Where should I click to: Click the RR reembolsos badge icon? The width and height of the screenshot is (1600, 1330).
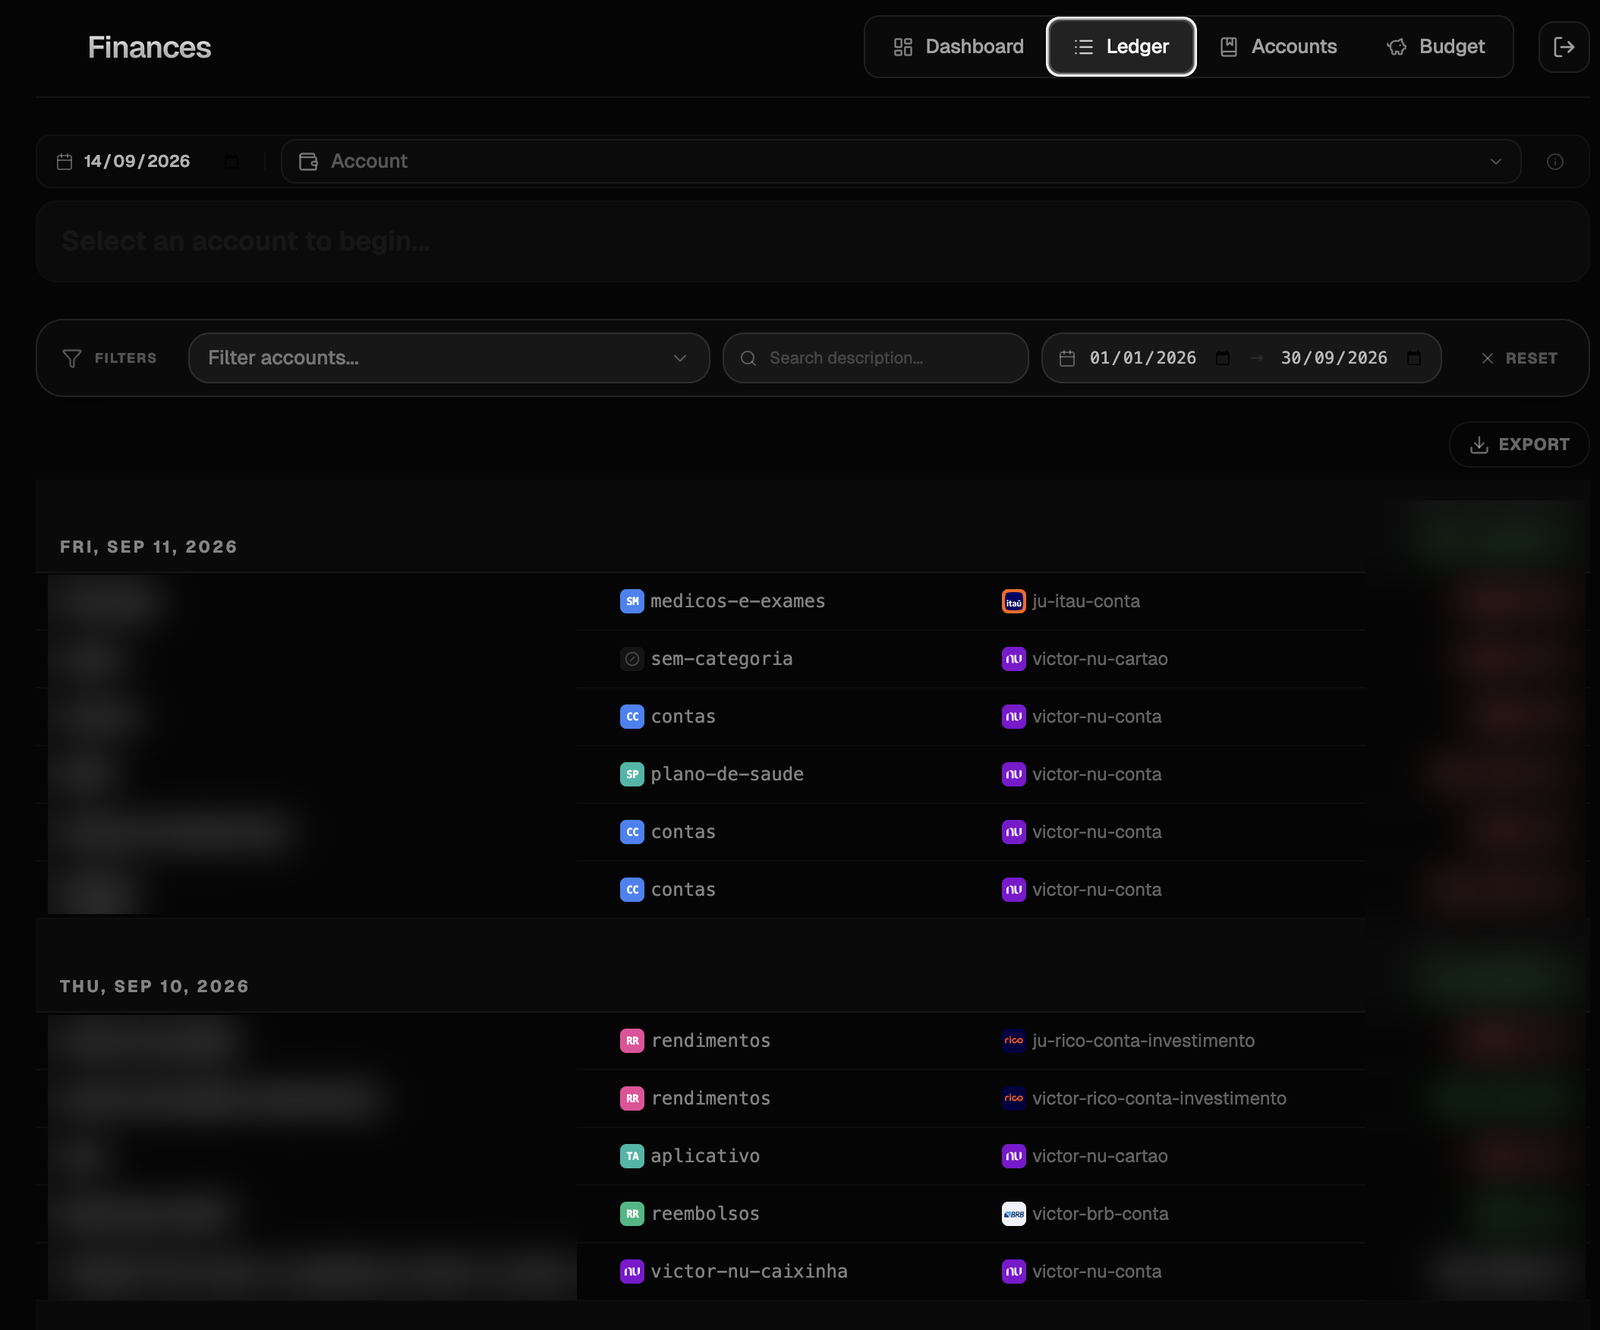(632, 1214)
